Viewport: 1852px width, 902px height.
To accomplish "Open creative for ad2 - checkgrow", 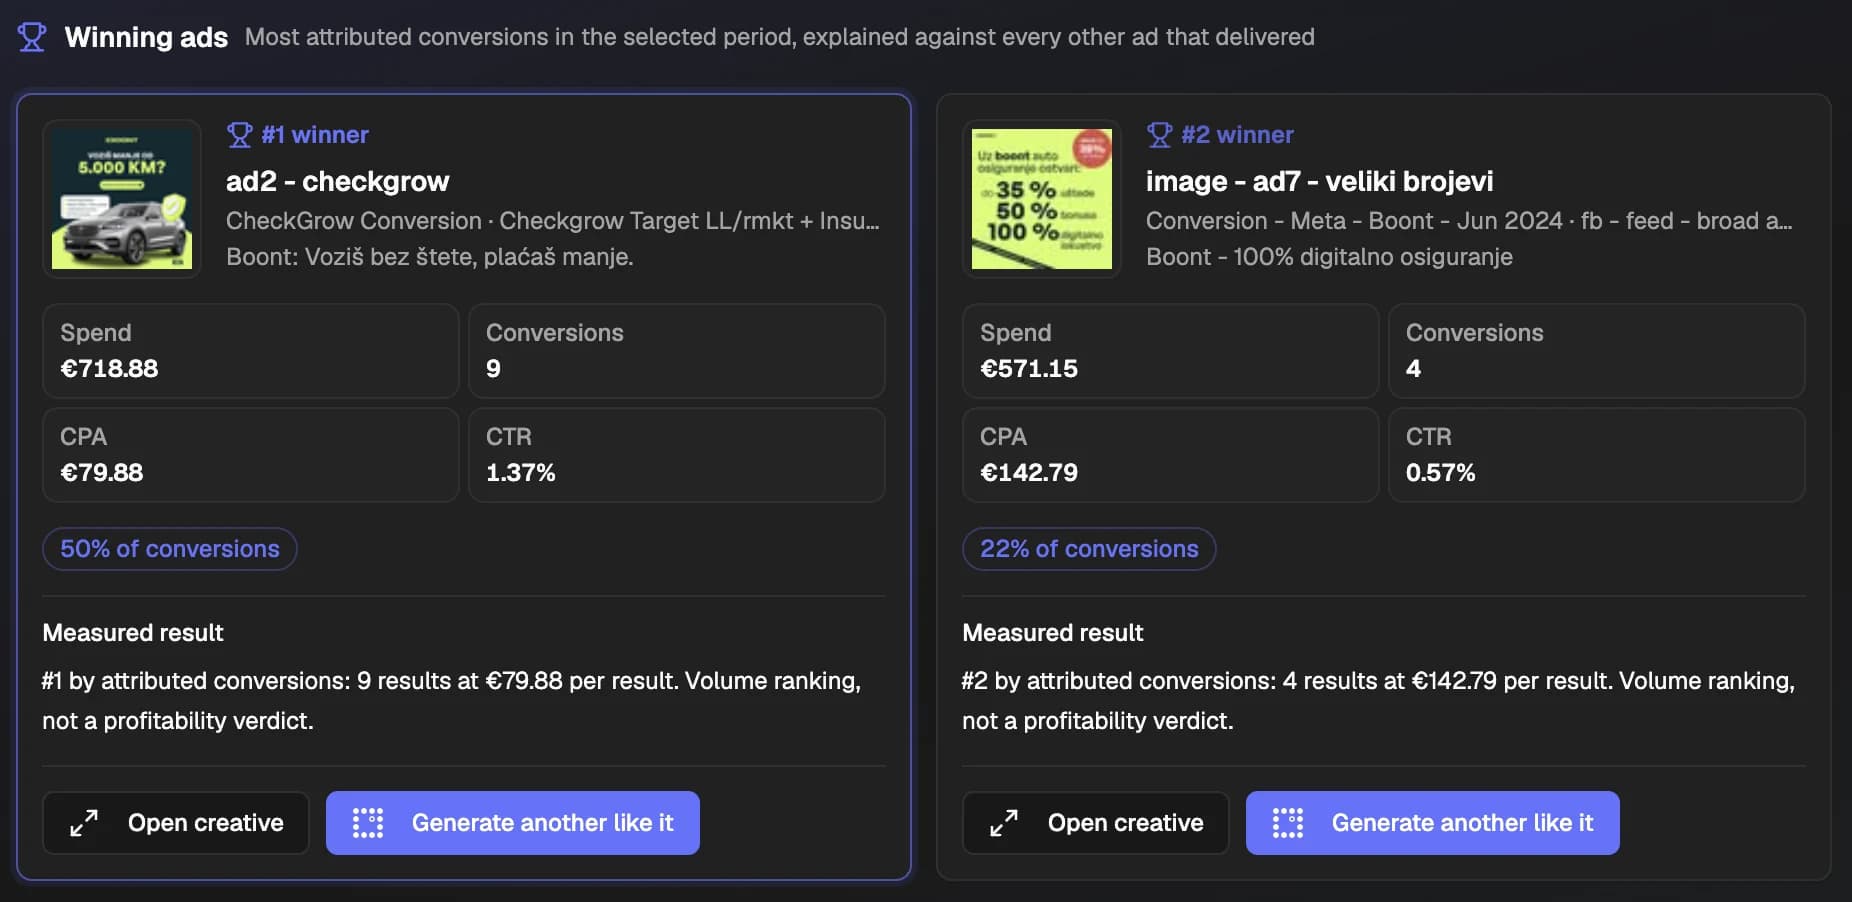I will 176,823.
